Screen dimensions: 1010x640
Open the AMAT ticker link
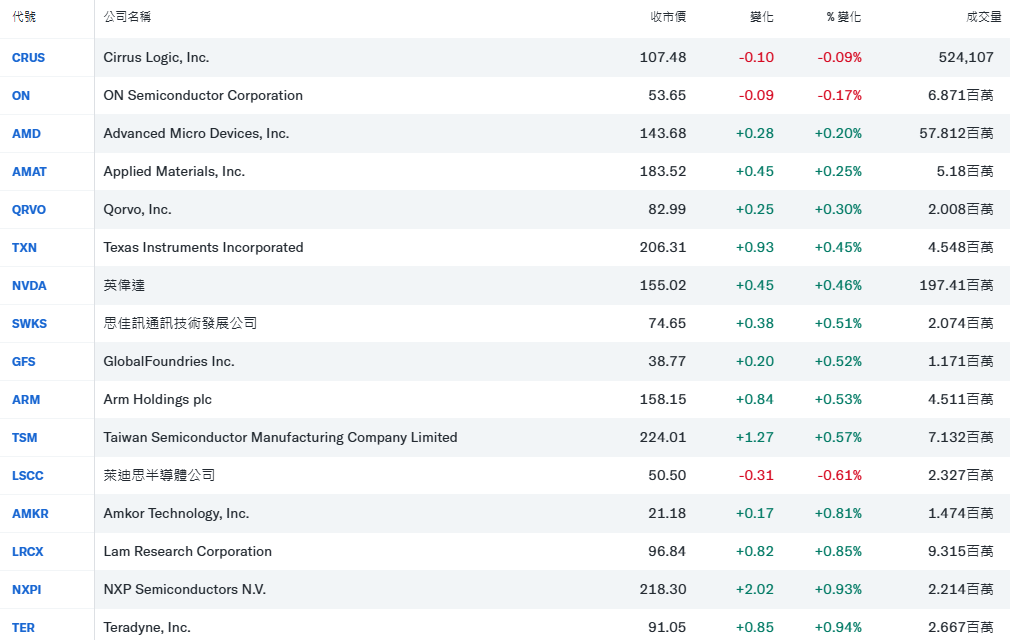[x=29, y=171]
